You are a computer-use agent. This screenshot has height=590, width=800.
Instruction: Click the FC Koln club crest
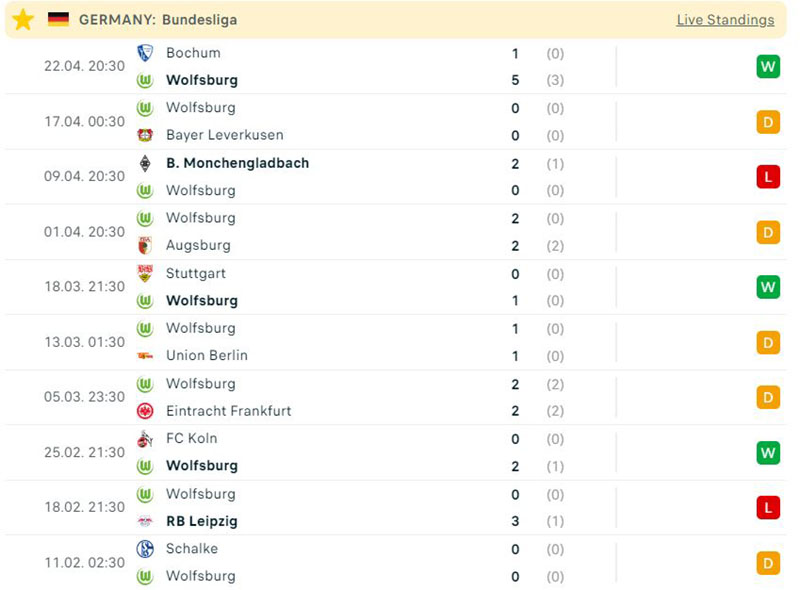click(145, 439)
